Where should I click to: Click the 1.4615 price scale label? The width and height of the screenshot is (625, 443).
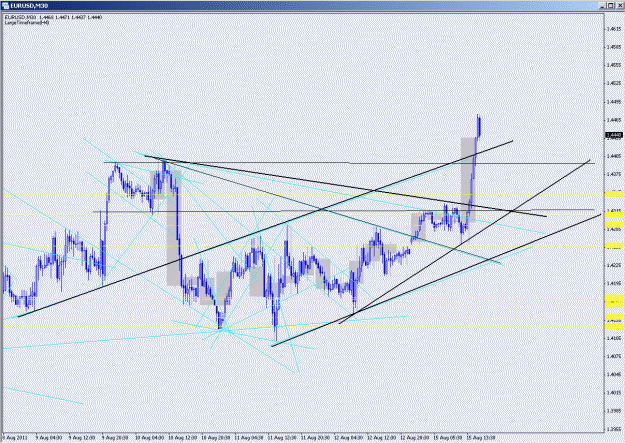[614, 29]
